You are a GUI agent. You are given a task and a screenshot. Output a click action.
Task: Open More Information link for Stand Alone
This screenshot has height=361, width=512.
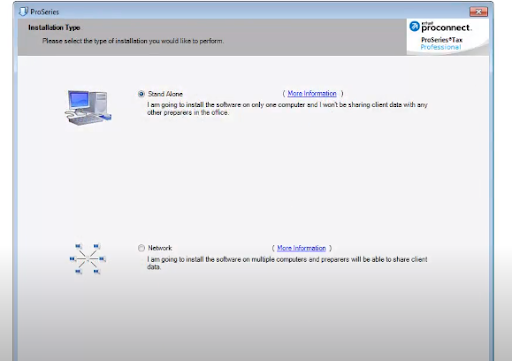point(312,93)
